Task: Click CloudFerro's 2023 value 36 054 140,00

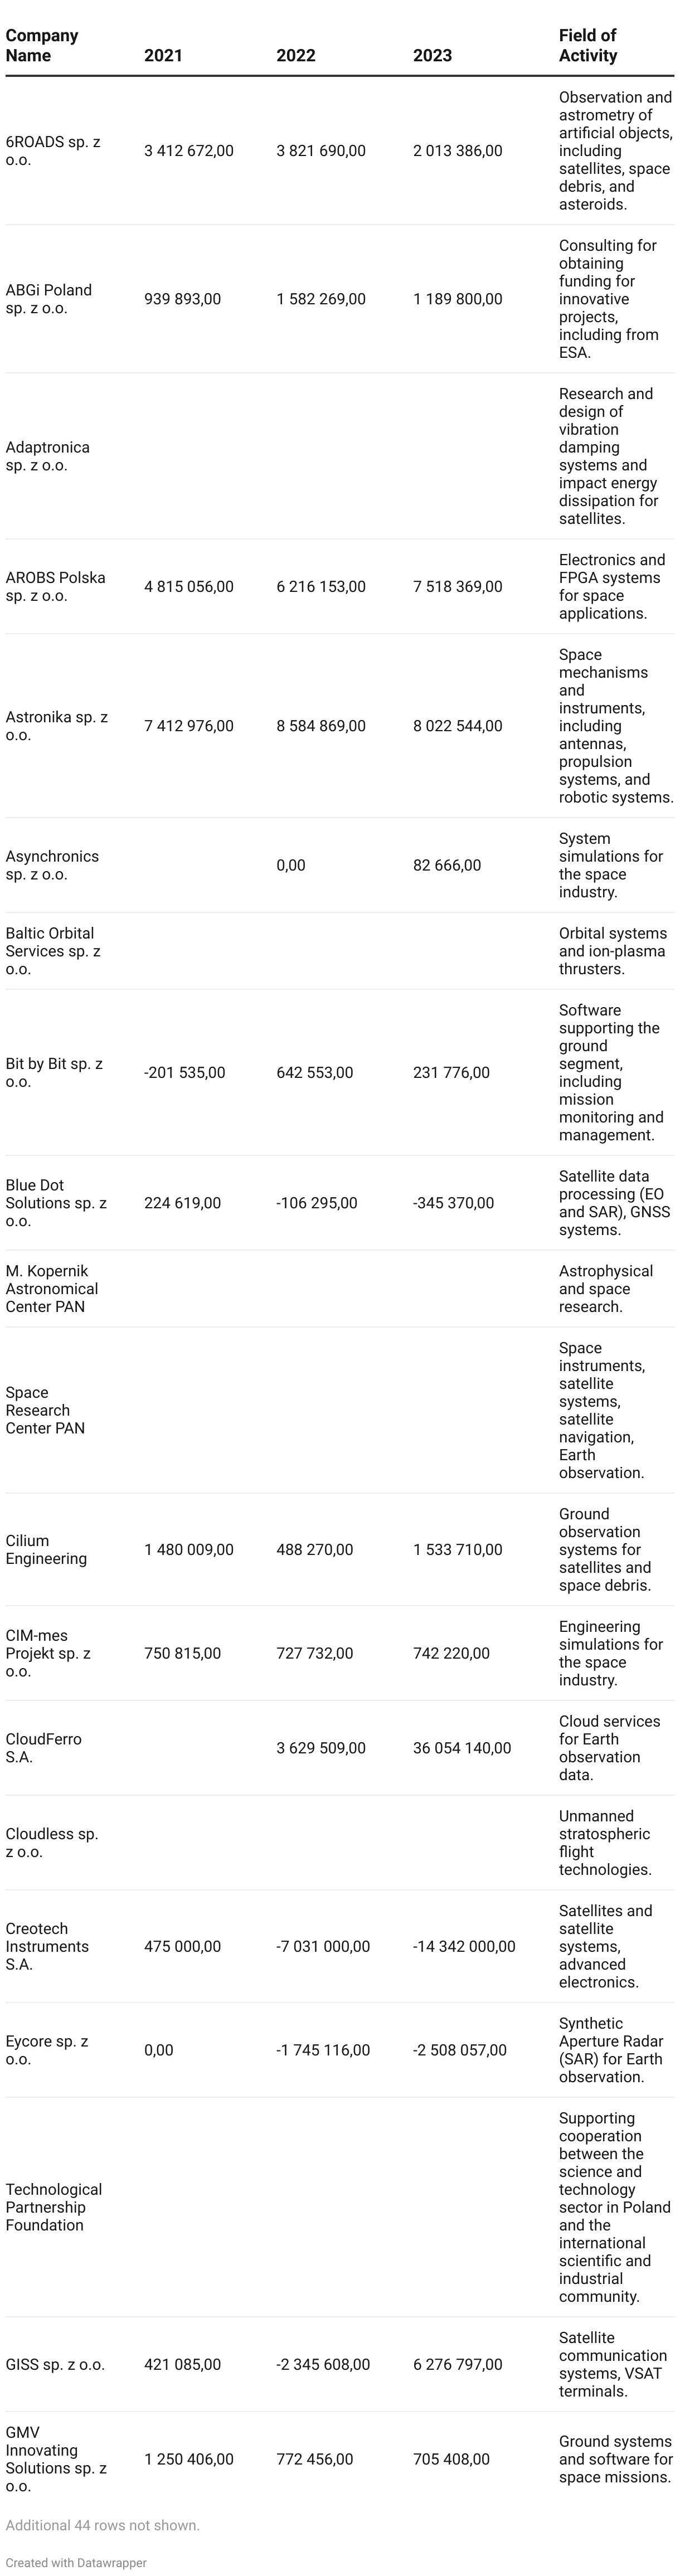Action: [x=462, y=1748]
